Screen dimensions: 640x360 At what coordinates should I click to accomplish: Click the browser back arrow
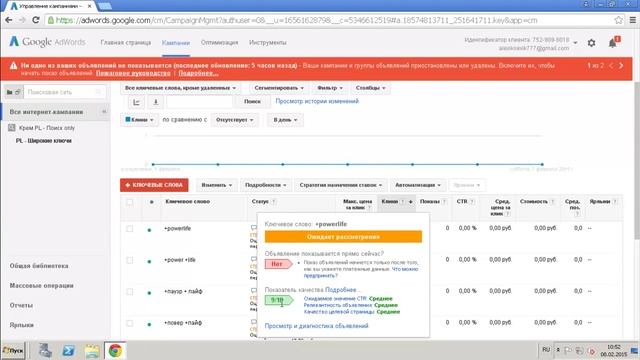click(x=9, y=20)
